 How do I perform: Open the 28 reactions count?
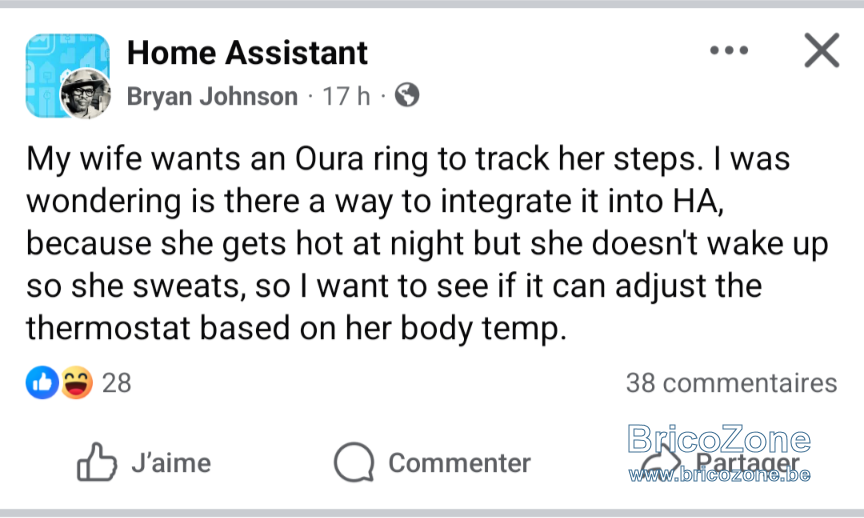pos(117,382)
